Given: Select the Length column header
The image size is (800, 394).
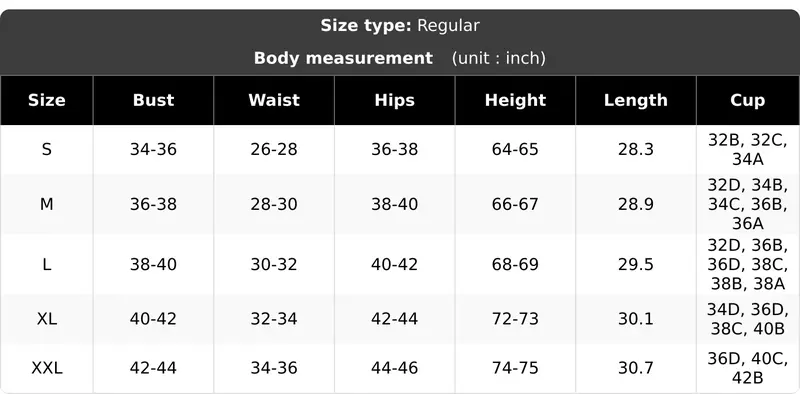Looking at the screenshot, I should [x=636, y=100].
